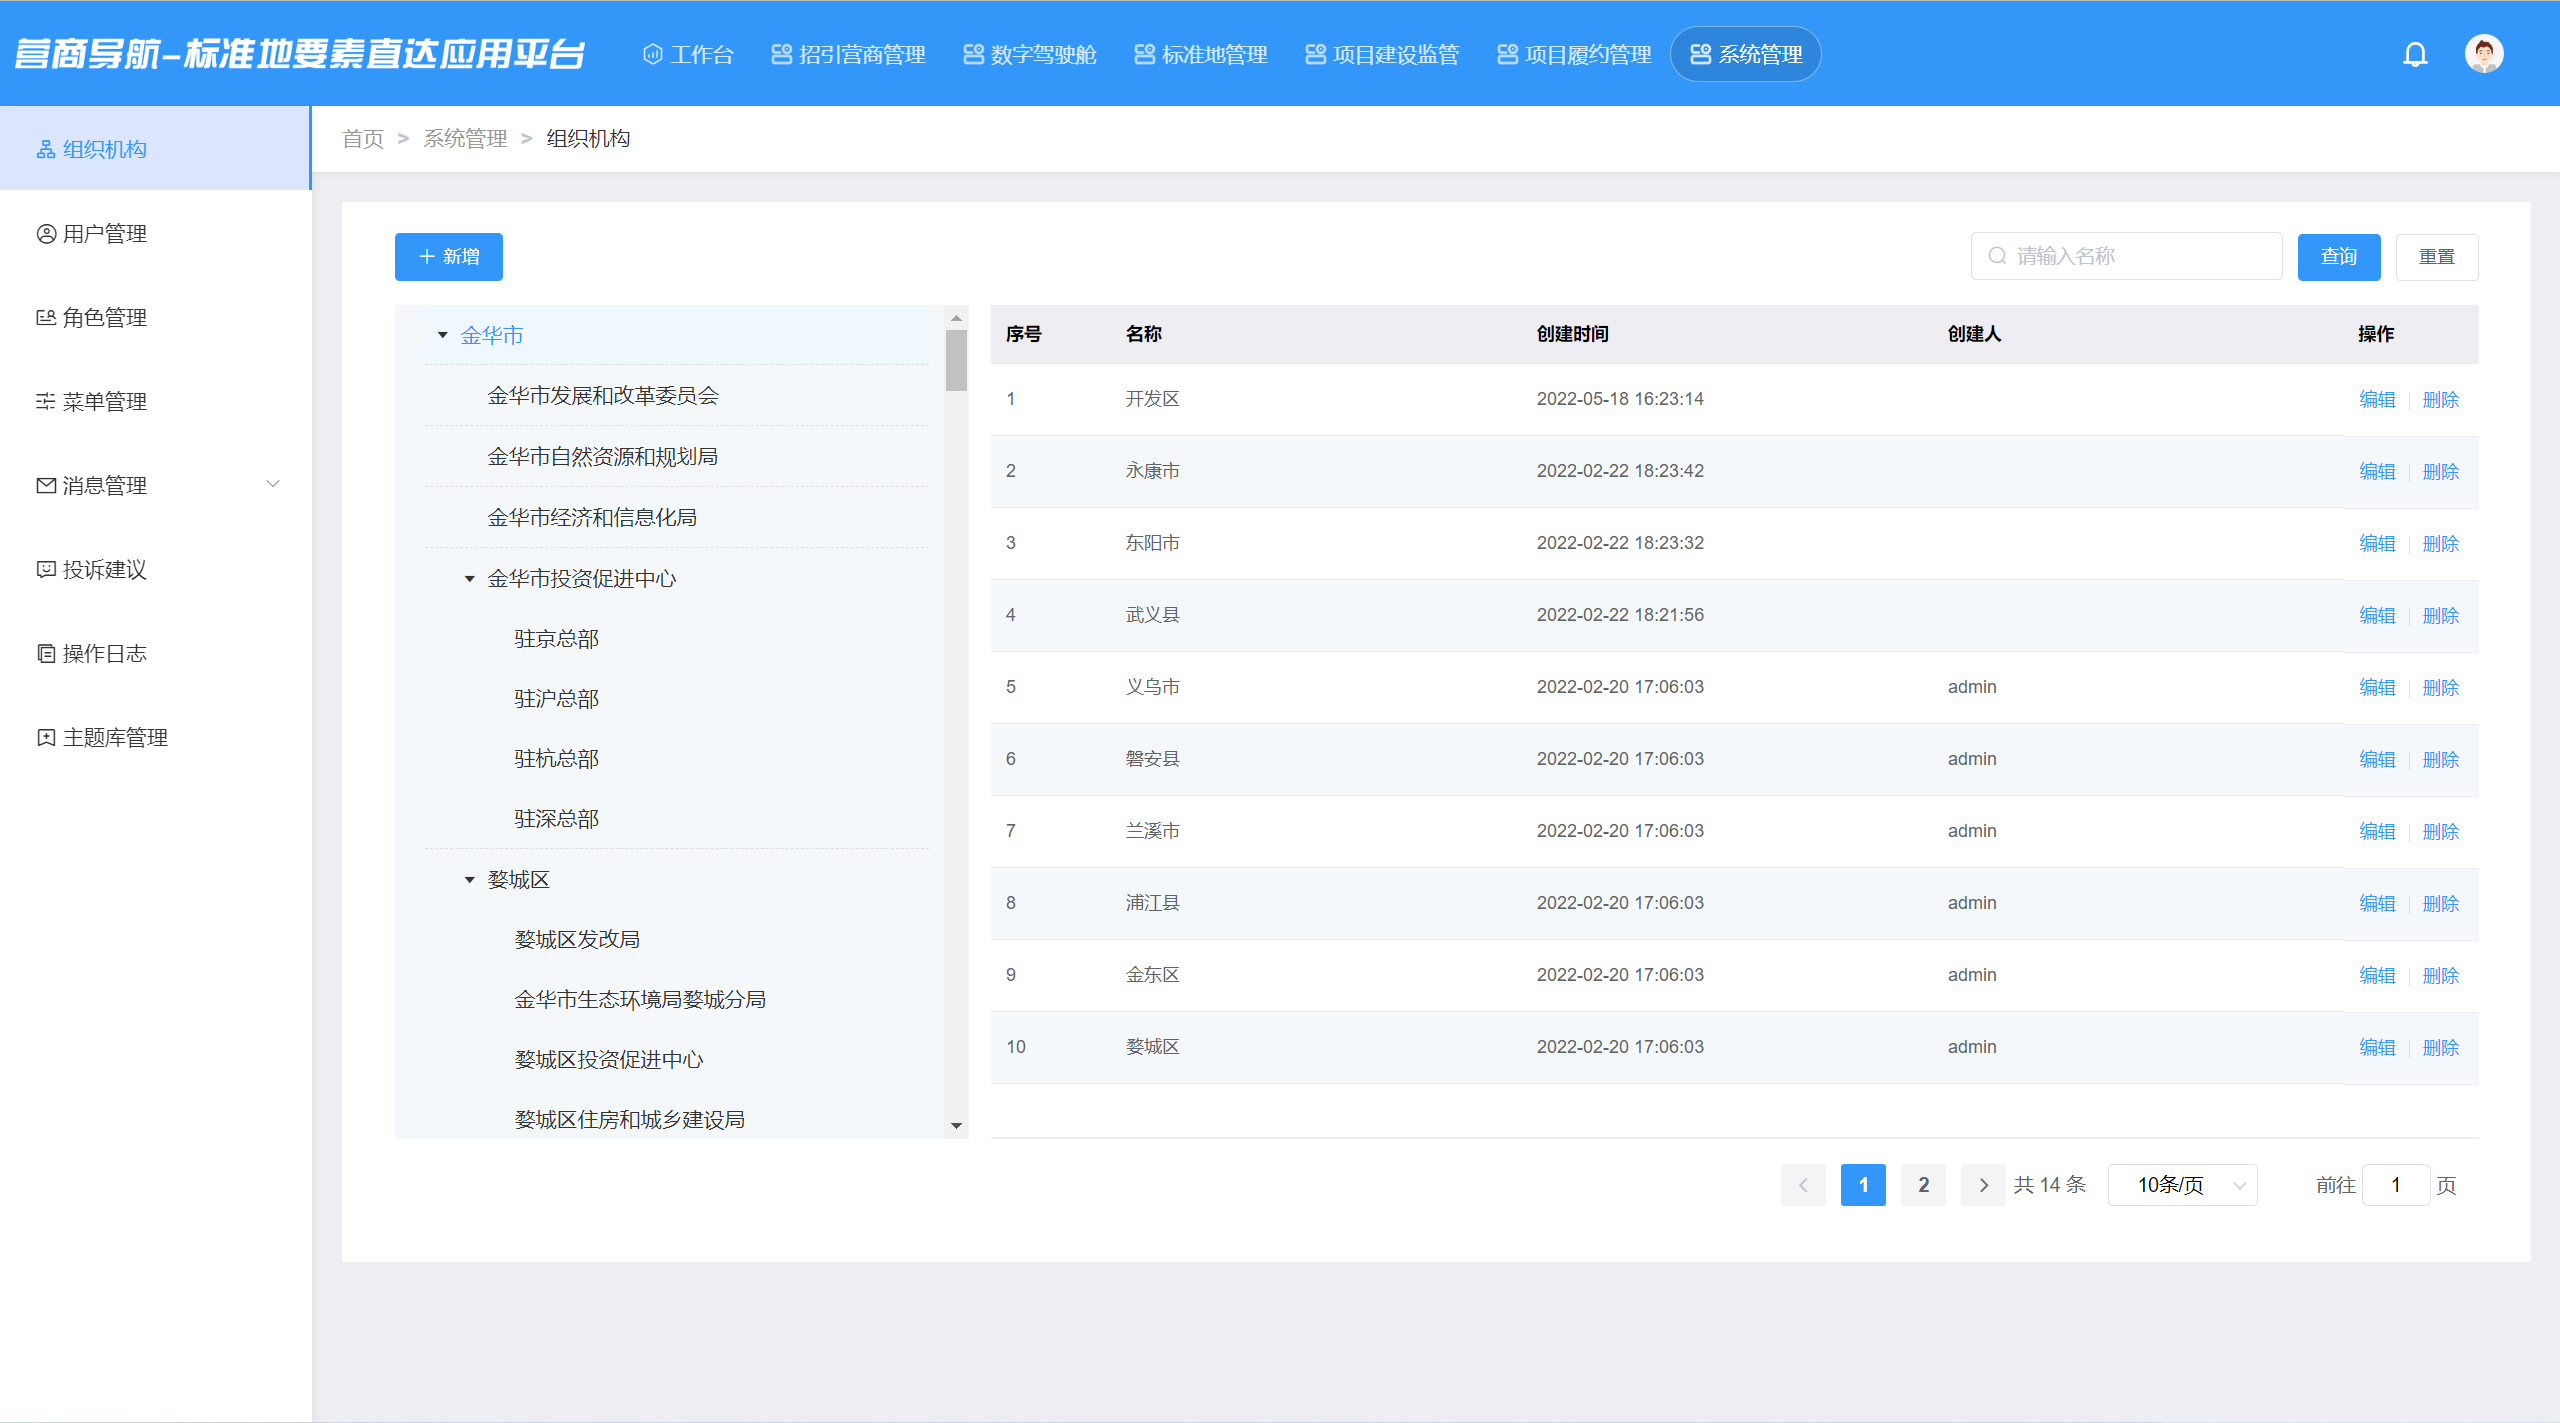This screenshot has width=2560, height=1423.
Task: Click the tree panel scrollbar thumb
Action: [956, 360]
